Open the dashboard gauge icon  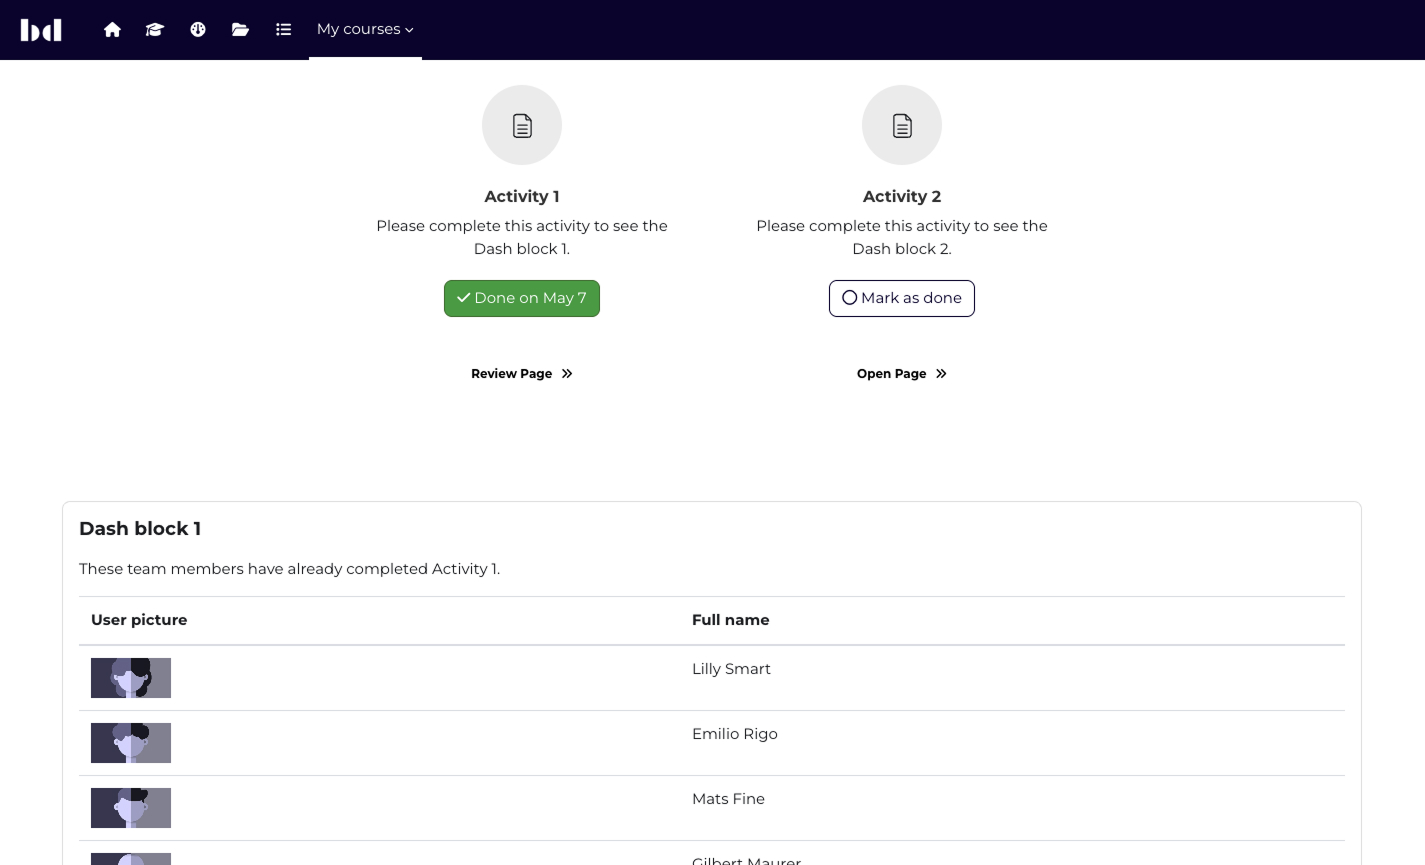coord(198,30)
